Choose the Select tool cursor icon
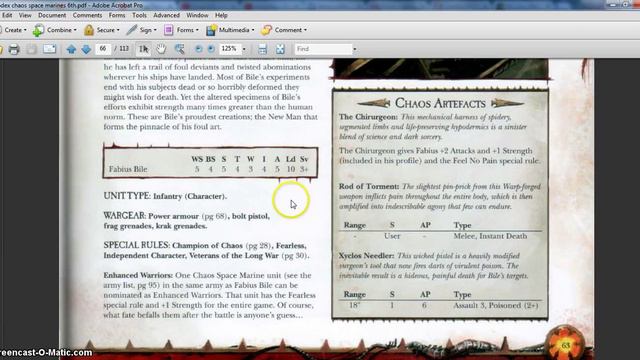Viewport: 640px width, 360px height. [144, 49]
